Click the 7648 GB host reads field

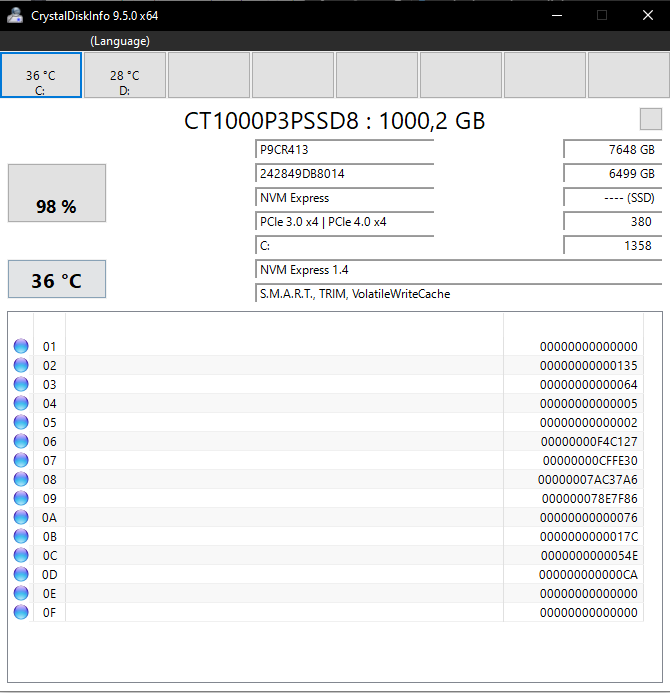point(613,149)
